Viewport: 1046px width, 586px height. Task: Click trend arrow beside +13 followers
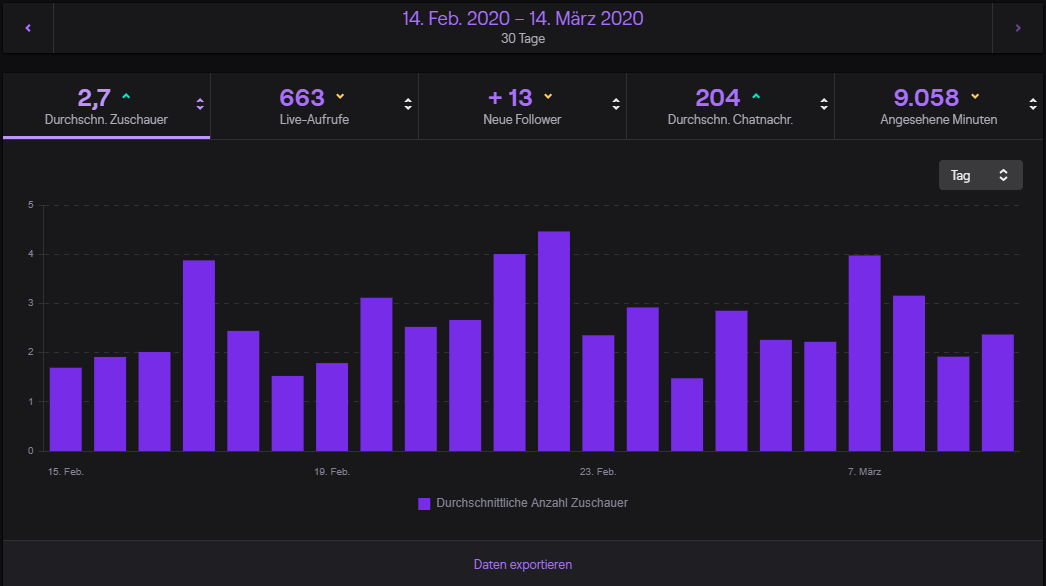[547, 97]
